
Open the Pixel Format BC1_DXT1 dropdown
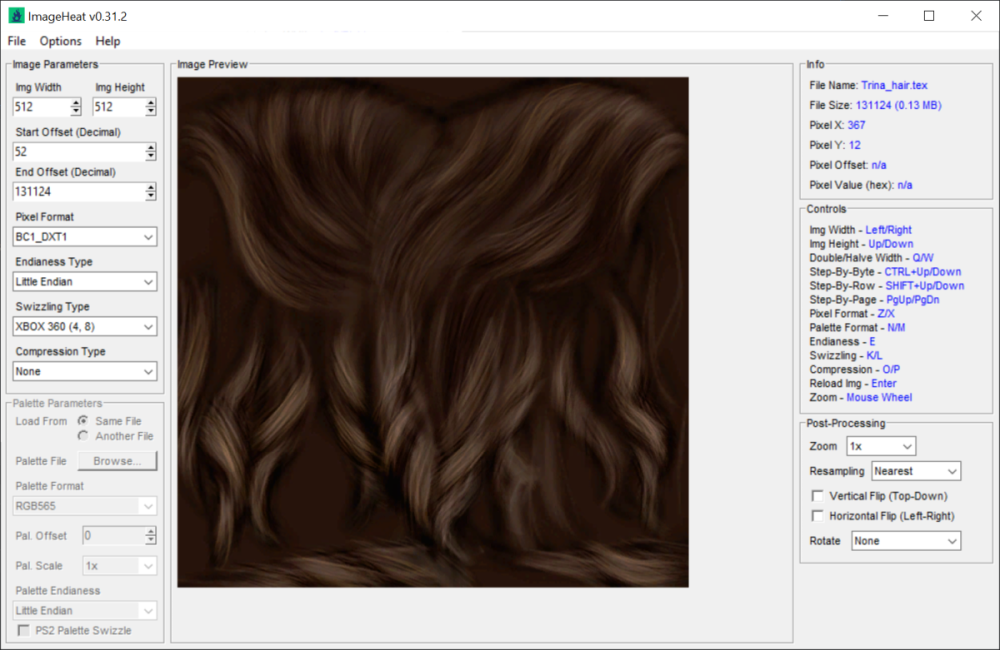(x=85, y=237)
